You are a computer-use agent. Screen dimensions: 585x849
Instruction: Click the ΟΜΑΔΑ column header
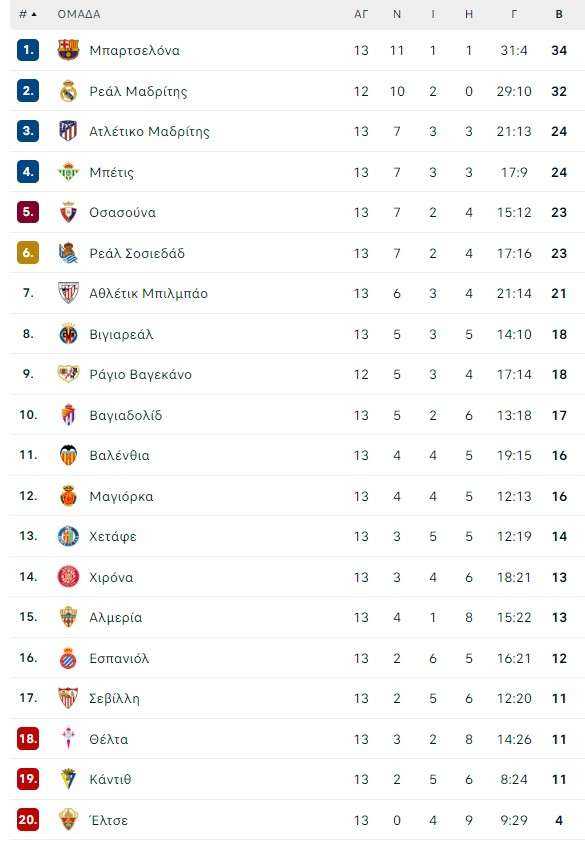pos(79,15)
